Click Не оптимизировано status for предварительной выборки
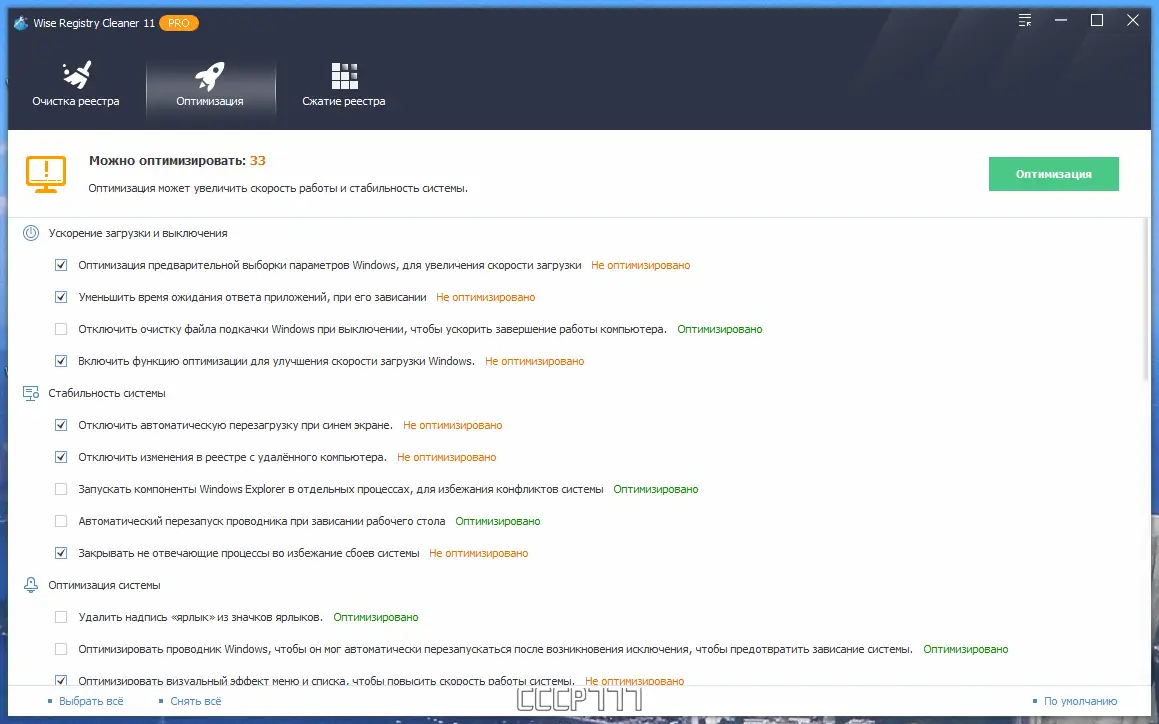The height and width of the screenshot is (724, 1159). (641, 265)
